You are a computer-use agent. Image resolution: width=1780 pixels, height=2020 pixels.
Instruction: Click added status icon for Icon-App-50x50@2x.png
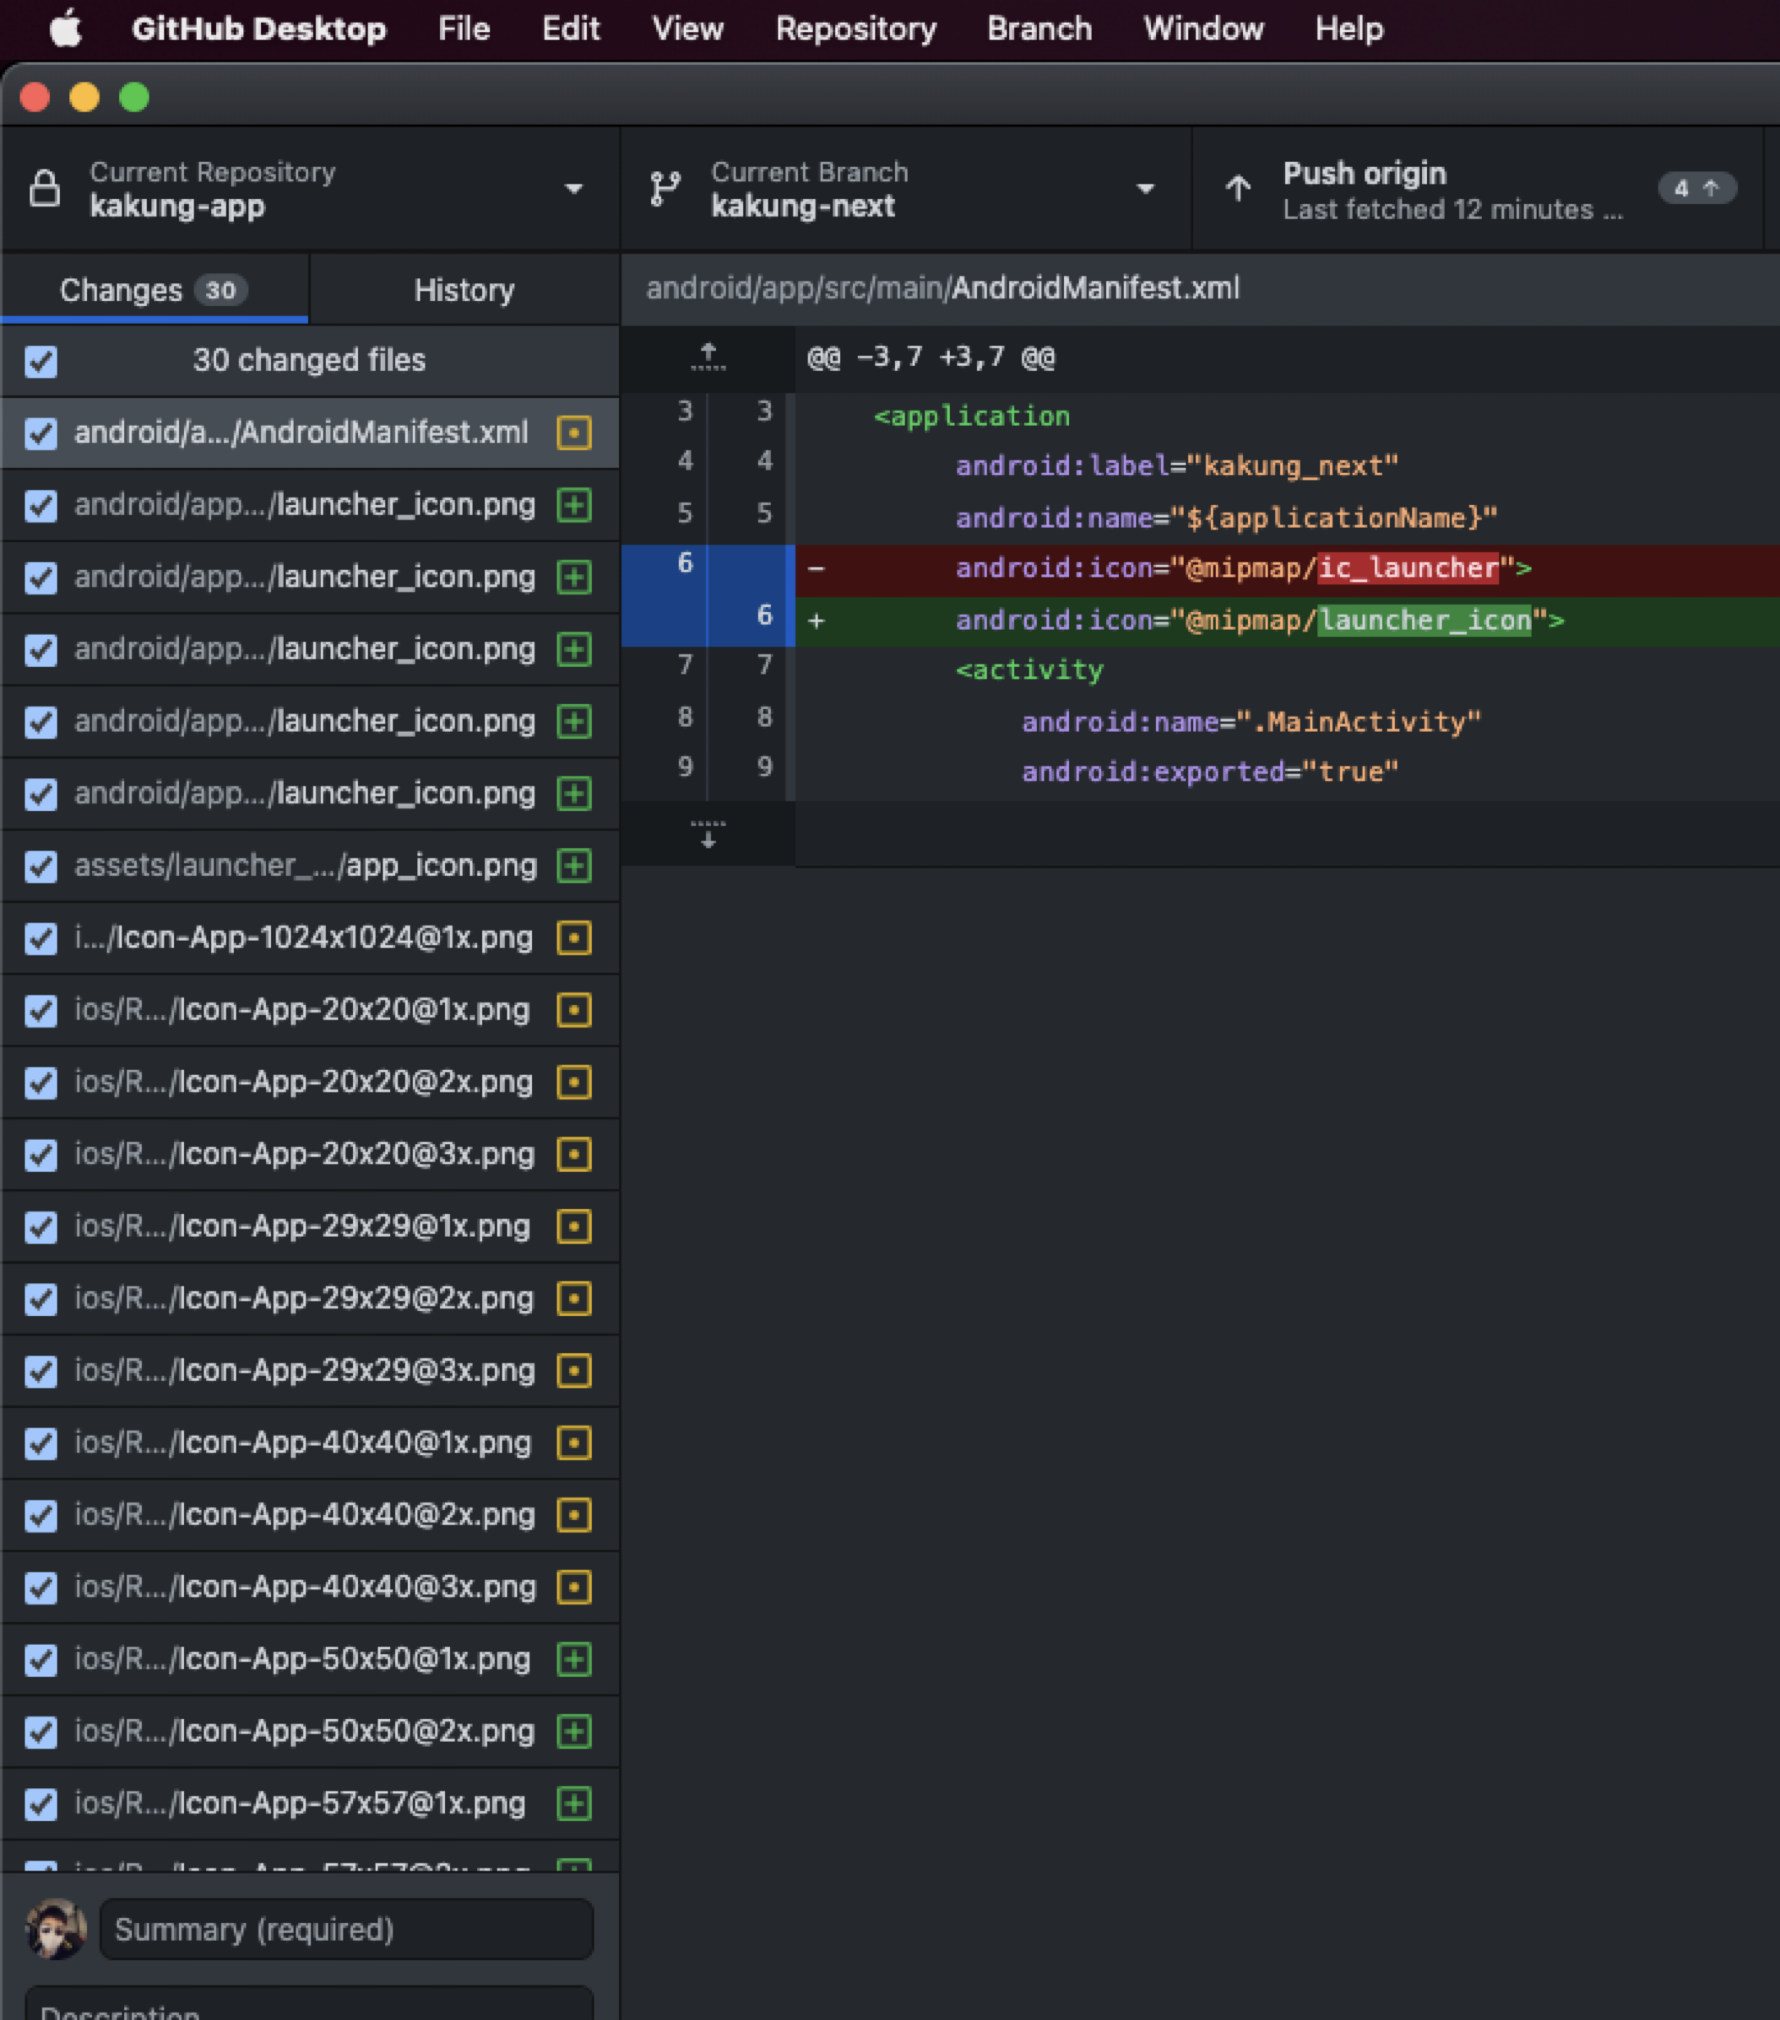click(x=574, y=1732)
